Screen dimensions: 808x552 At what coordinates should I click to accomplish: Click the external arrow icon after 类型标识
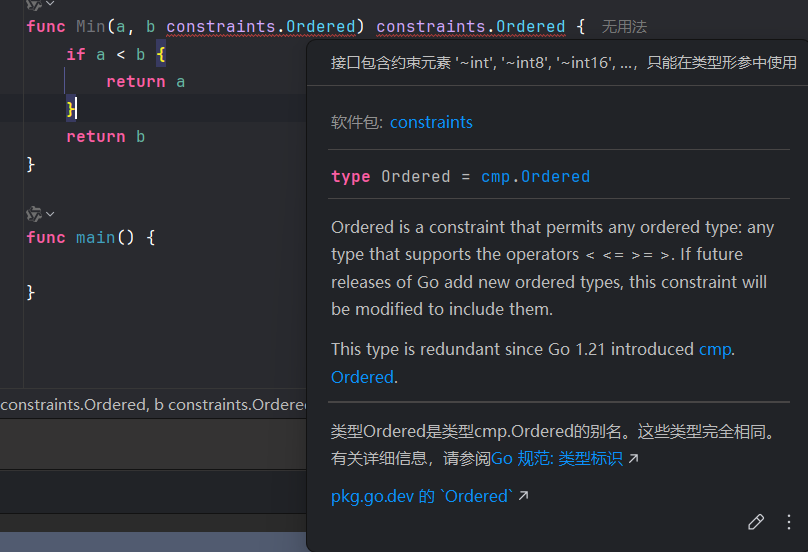tap(633, 459)
